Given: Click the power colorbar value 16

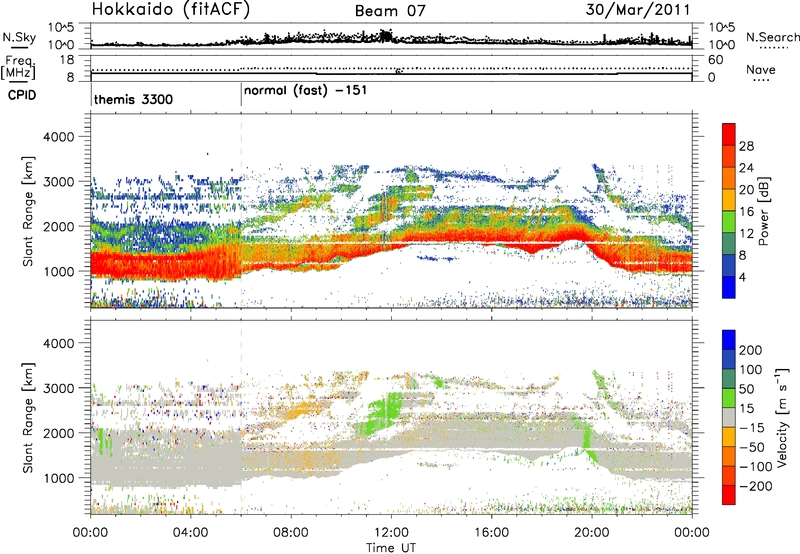Looking at the screenshot, I should 746,212.
